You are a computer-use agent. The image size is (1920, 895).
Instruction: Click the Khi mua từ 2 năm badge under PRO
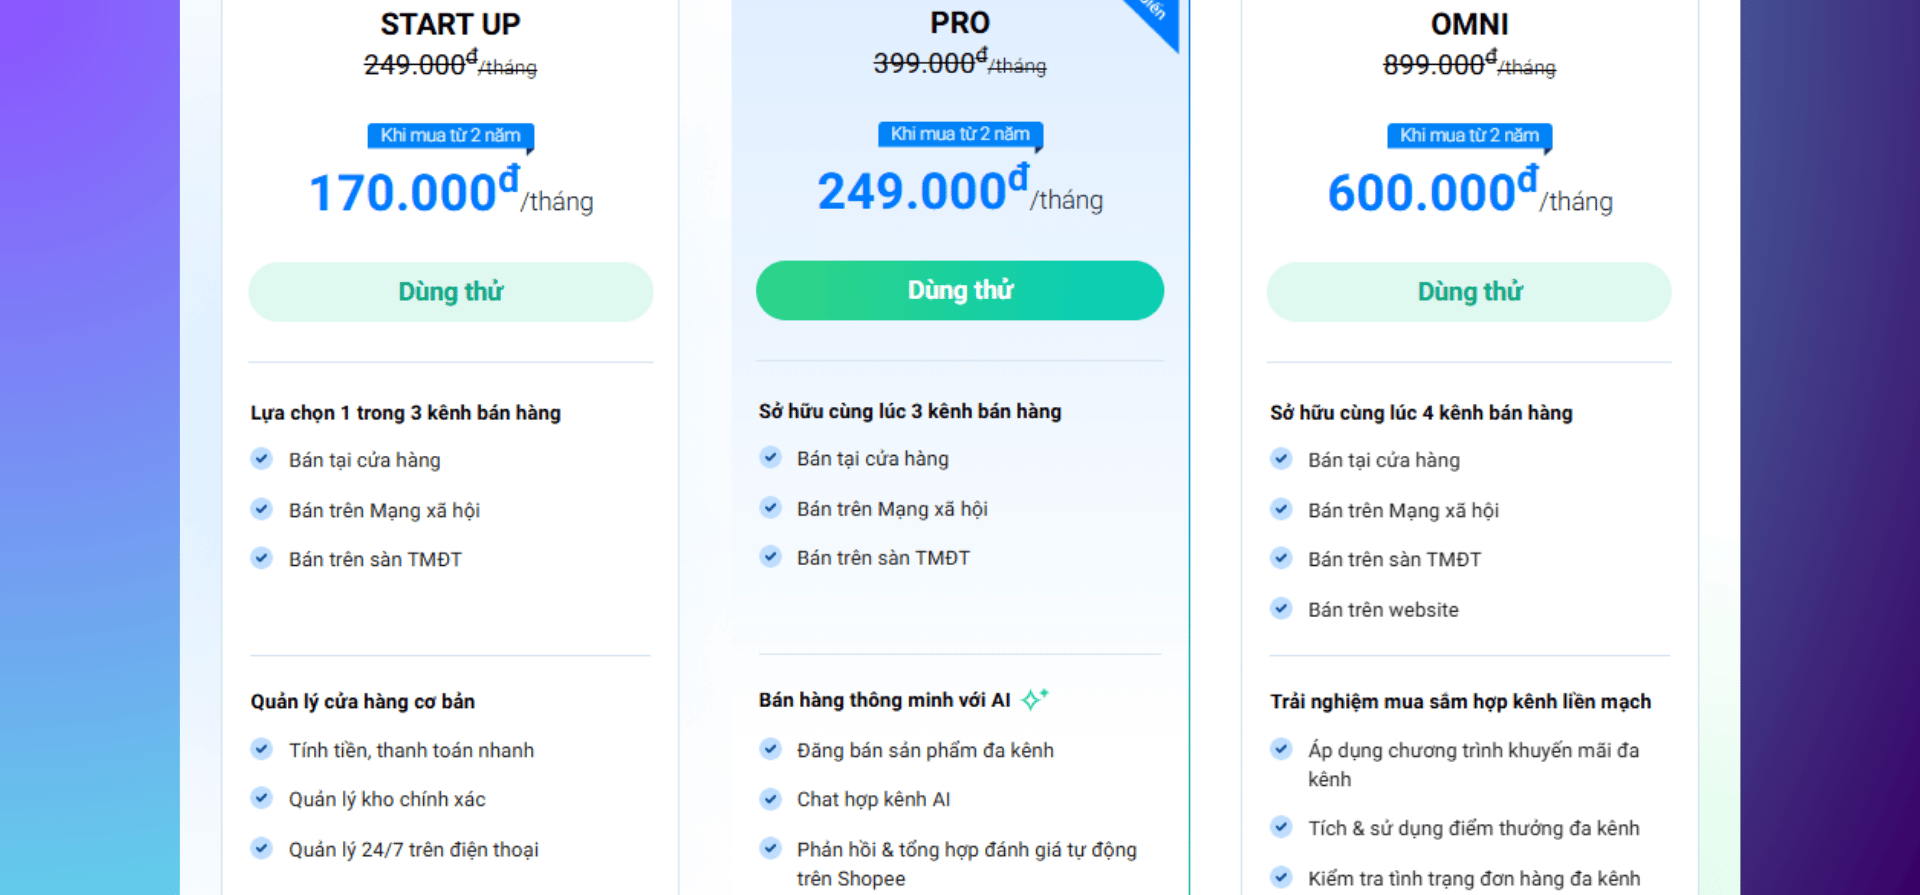[960, 134]
